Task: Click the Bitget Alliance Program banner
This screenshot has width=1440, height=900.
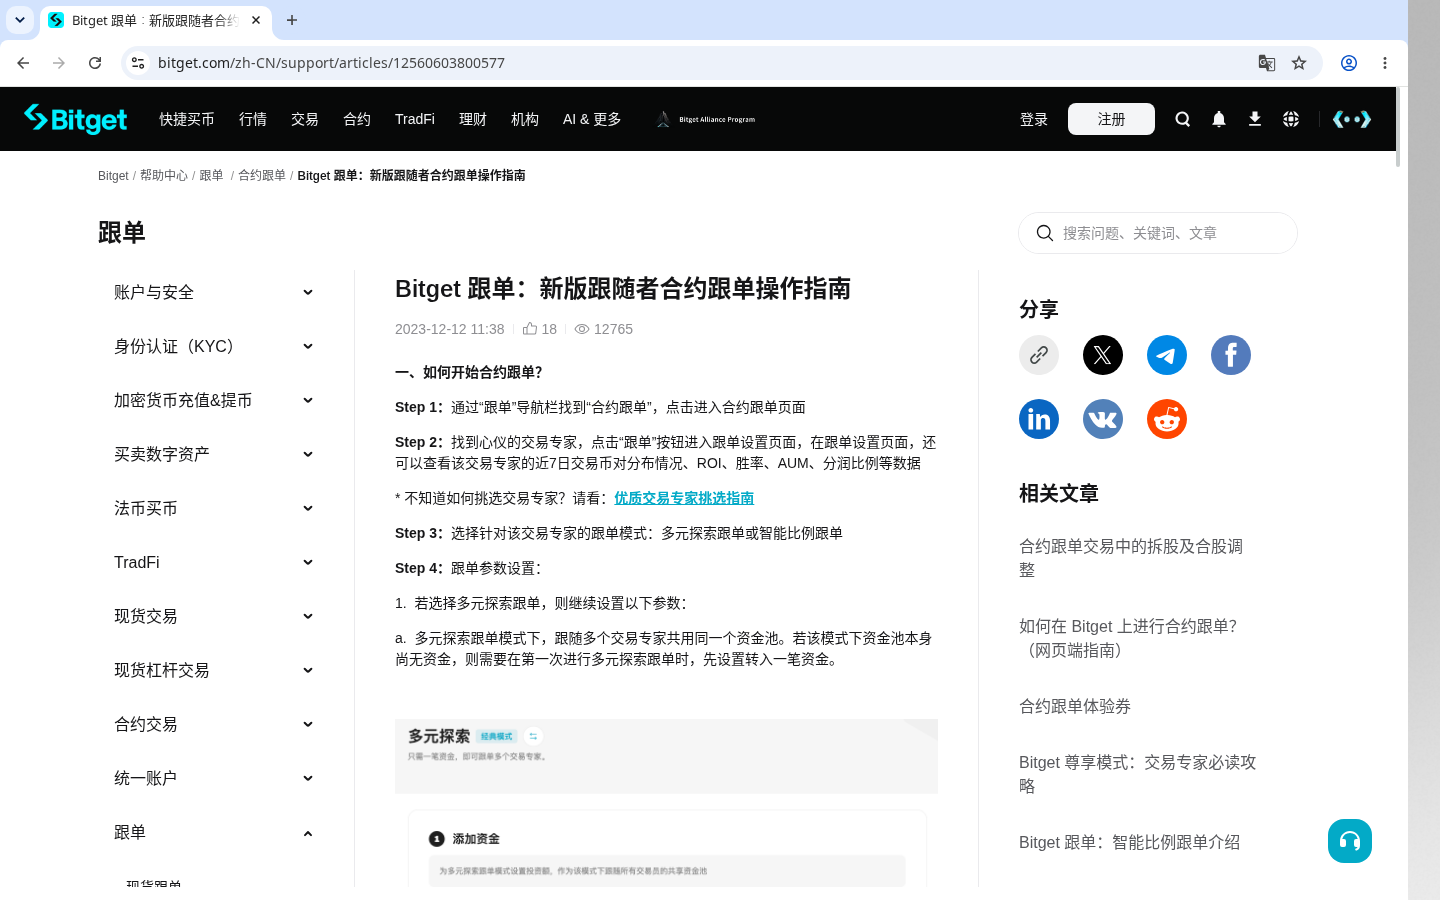Action: tap(706, 119)
